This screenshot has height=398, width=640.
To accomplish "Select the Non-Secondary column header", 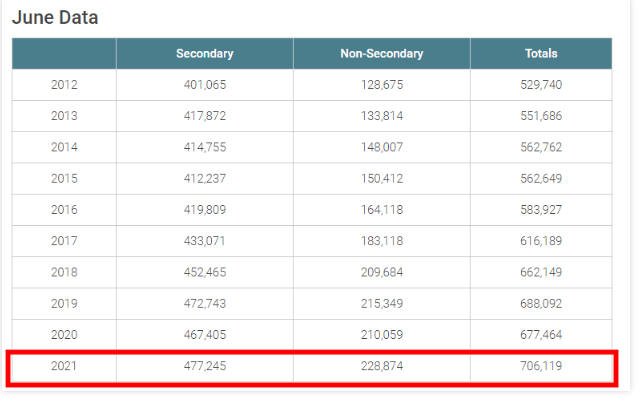I will click(x=382, y=53).
